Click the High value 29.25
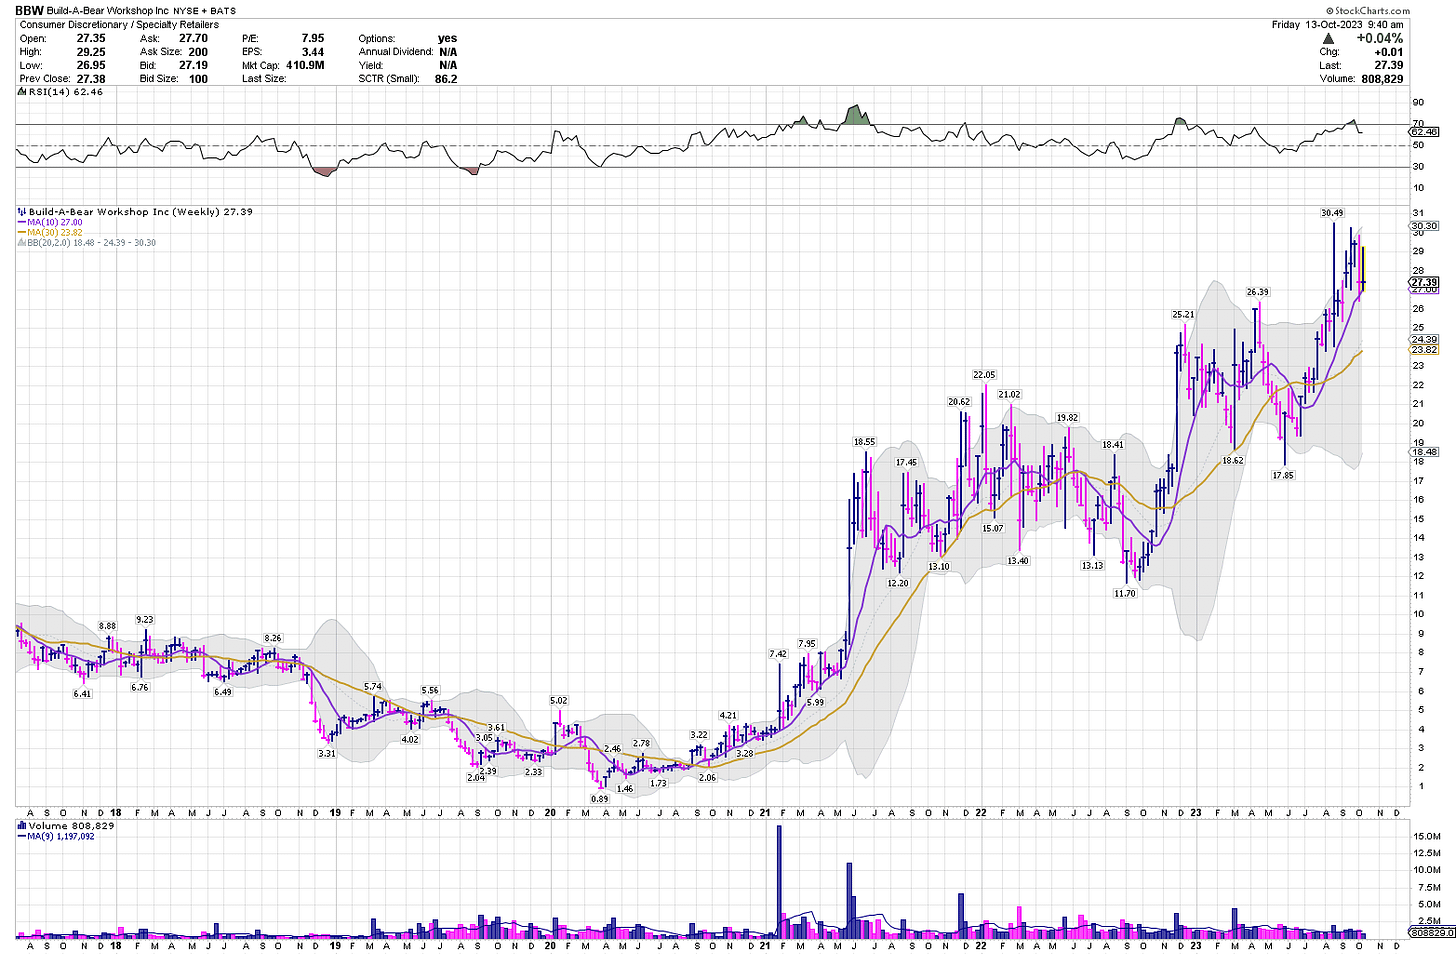1456x955 pixels. pyautogui.click(x=91, y=52)
